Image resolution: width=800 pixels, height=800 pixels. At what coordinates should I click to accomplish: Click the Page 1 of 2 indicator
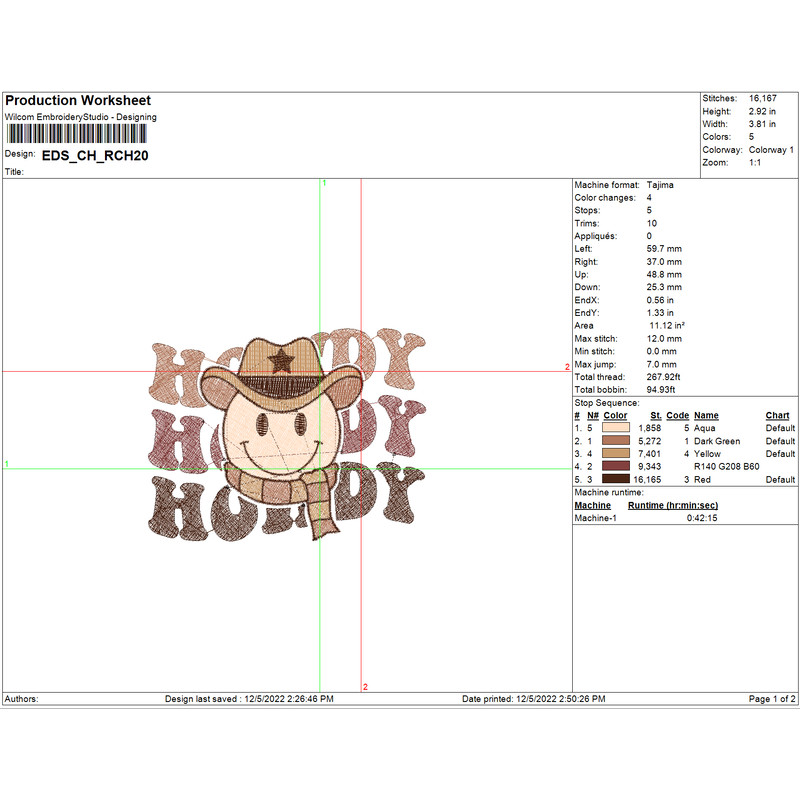[x=771, y=698]
